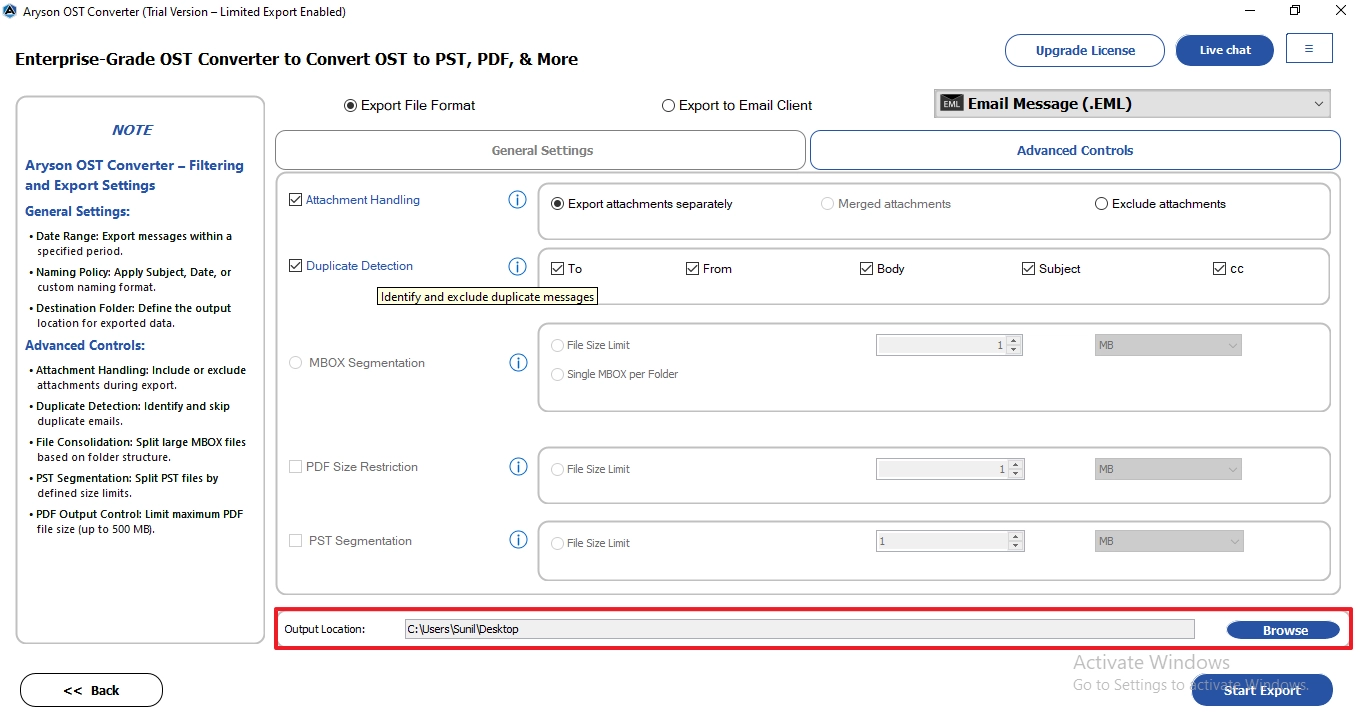Image resolution: width=1366 pixels, height=728 pixels.
Task: Toggle the Duplicate Detection checkbox
Action: point(295,266)
